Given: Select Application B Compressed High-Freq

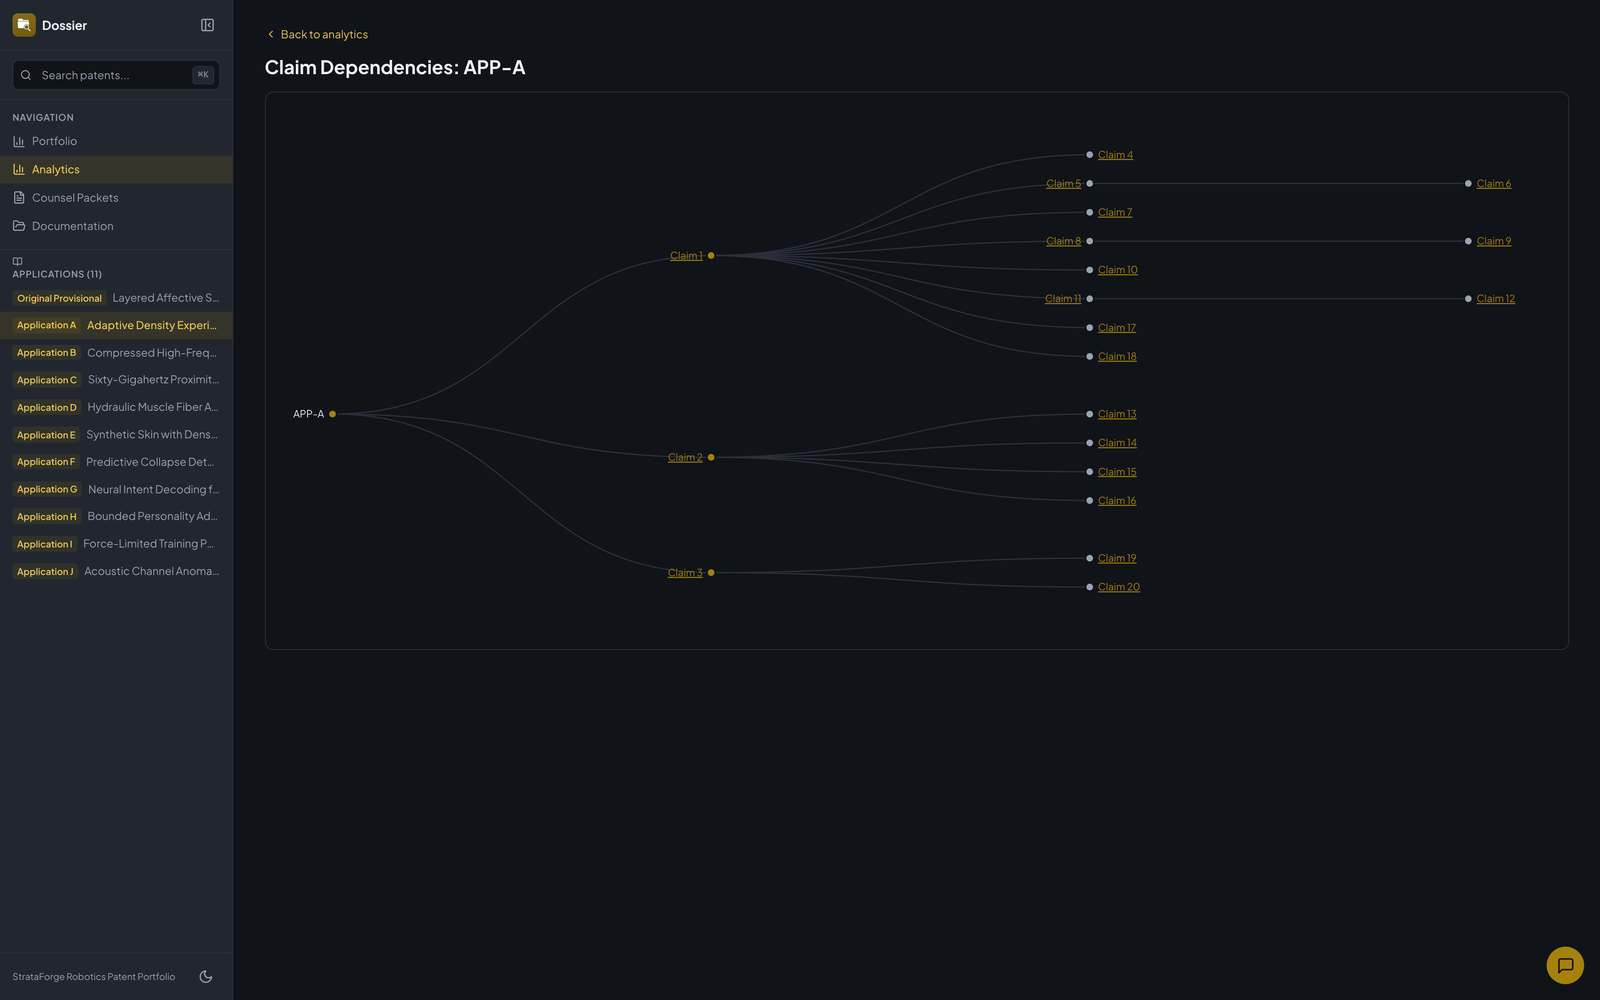Looking at the screenshot, I should tap(116, 353).
